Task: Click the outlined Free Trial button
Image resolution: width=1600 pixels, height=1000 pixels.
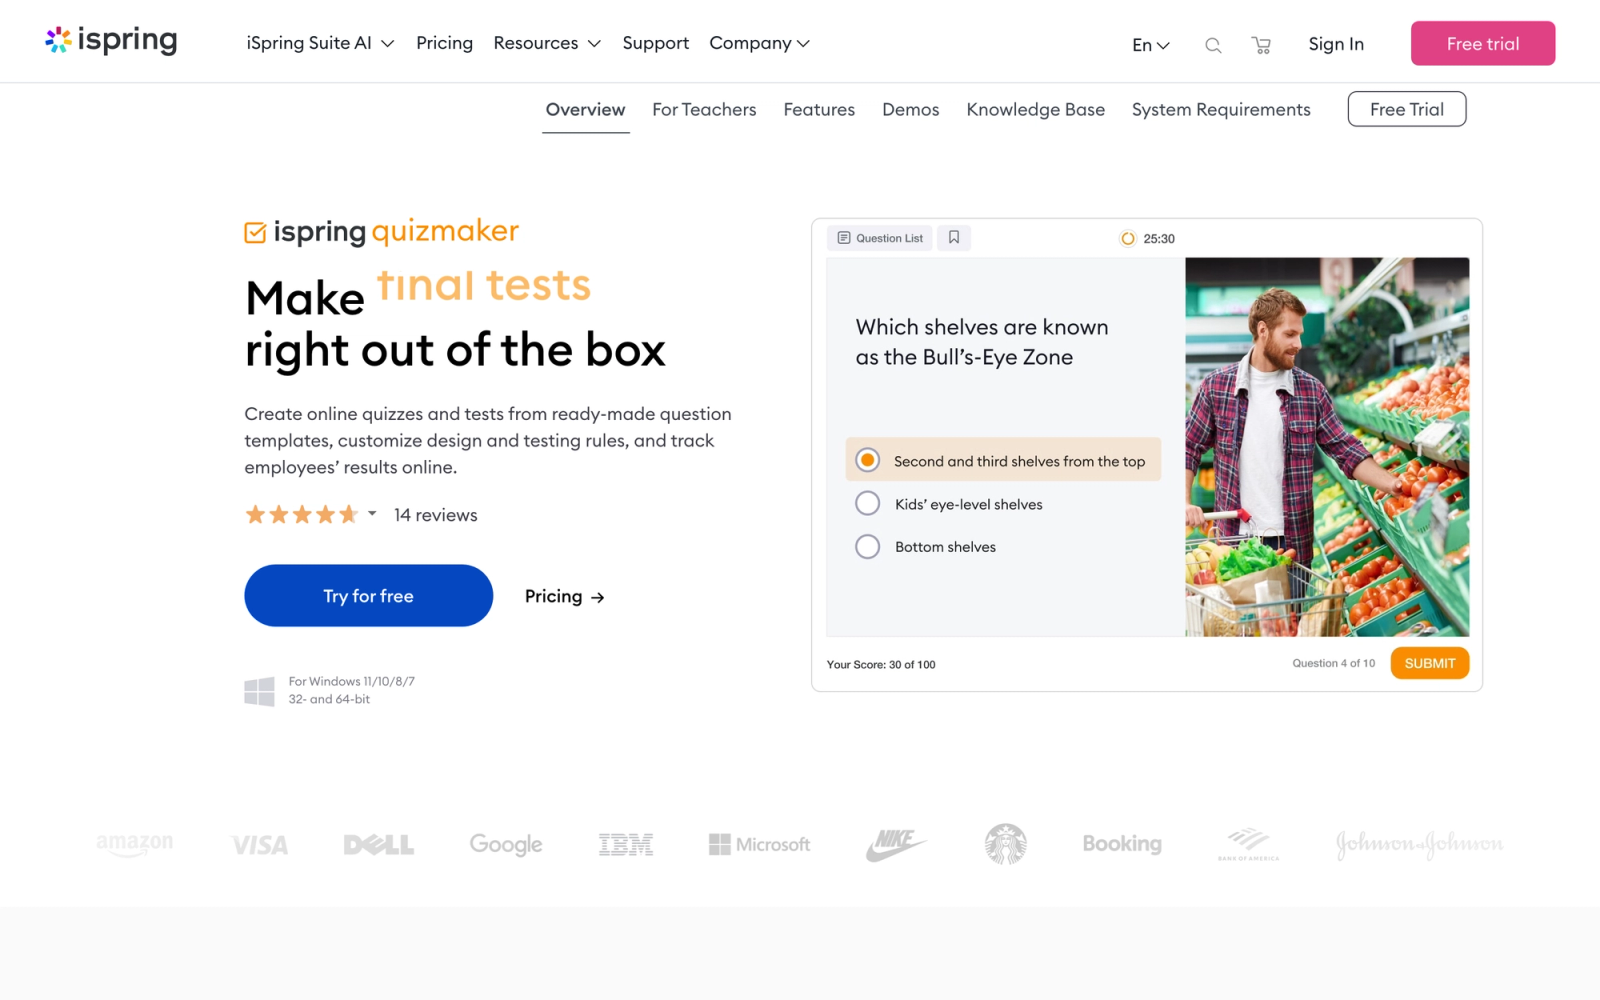Action: [1406, 109]
